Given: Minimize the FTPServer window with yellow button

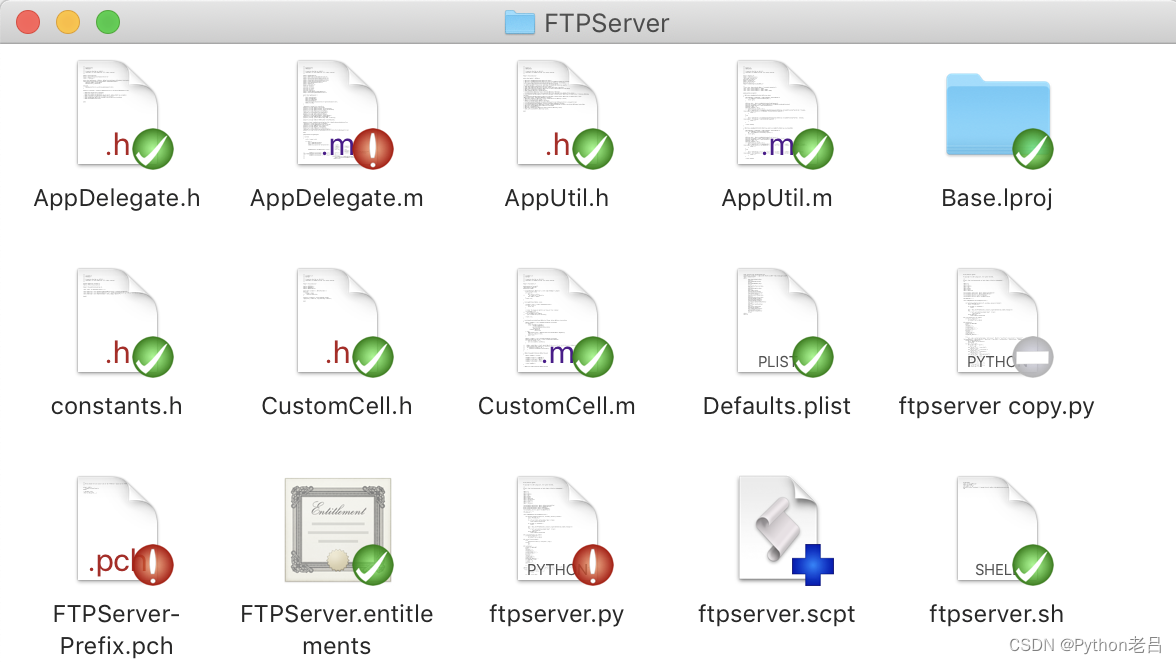Looking at the screenshot, I should [68, 22].
